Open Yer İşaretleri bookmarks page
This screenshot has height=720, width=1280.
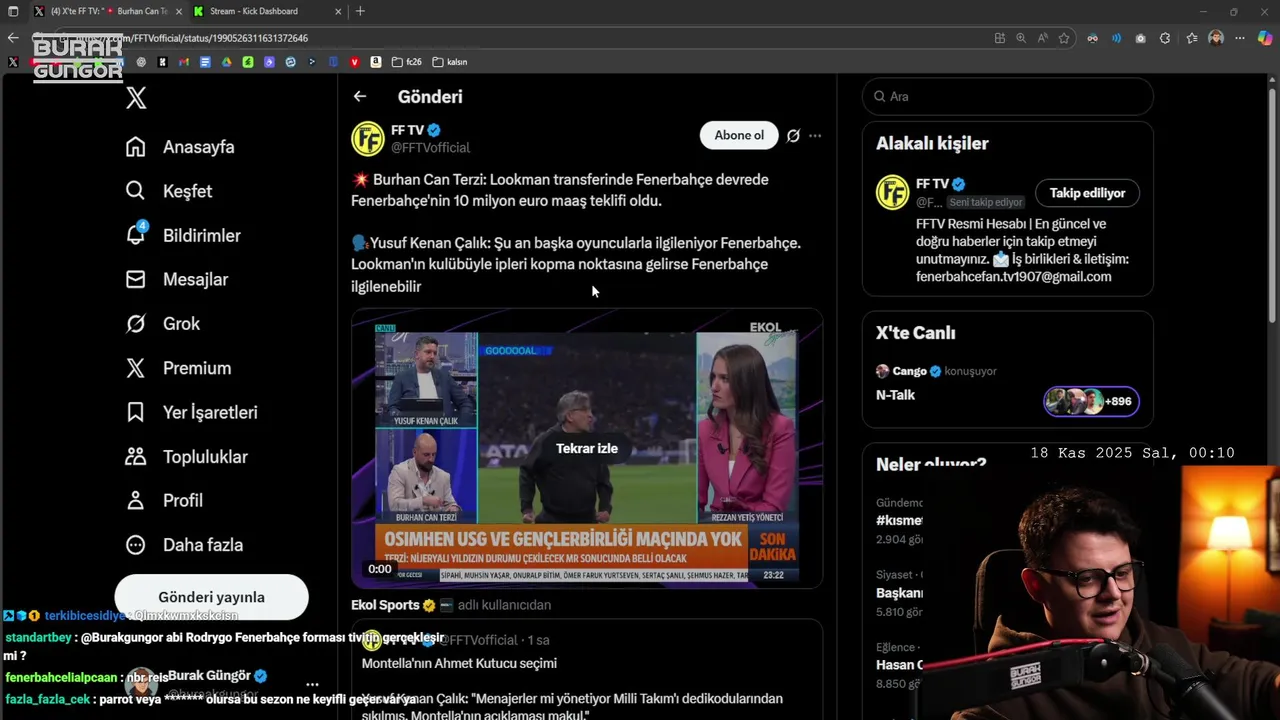click(x=191, y=412)
